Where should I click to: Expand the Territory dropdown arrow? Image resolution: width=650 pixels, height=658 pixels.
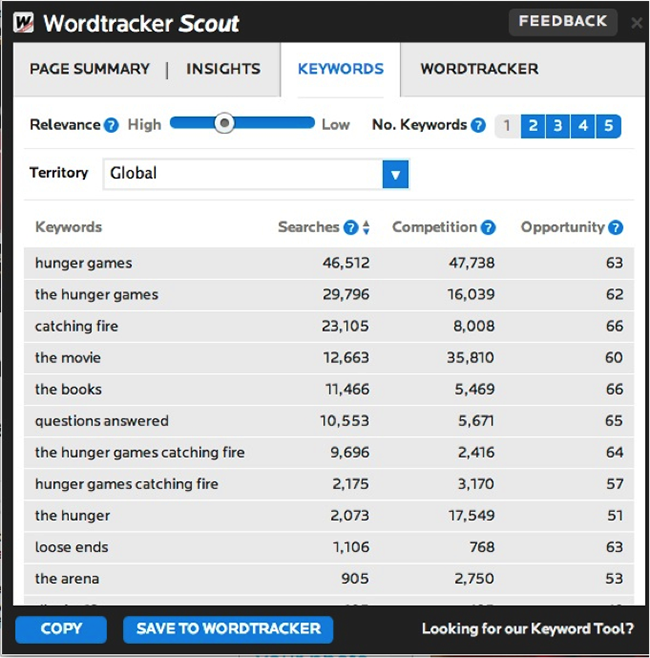pos(395,174)
